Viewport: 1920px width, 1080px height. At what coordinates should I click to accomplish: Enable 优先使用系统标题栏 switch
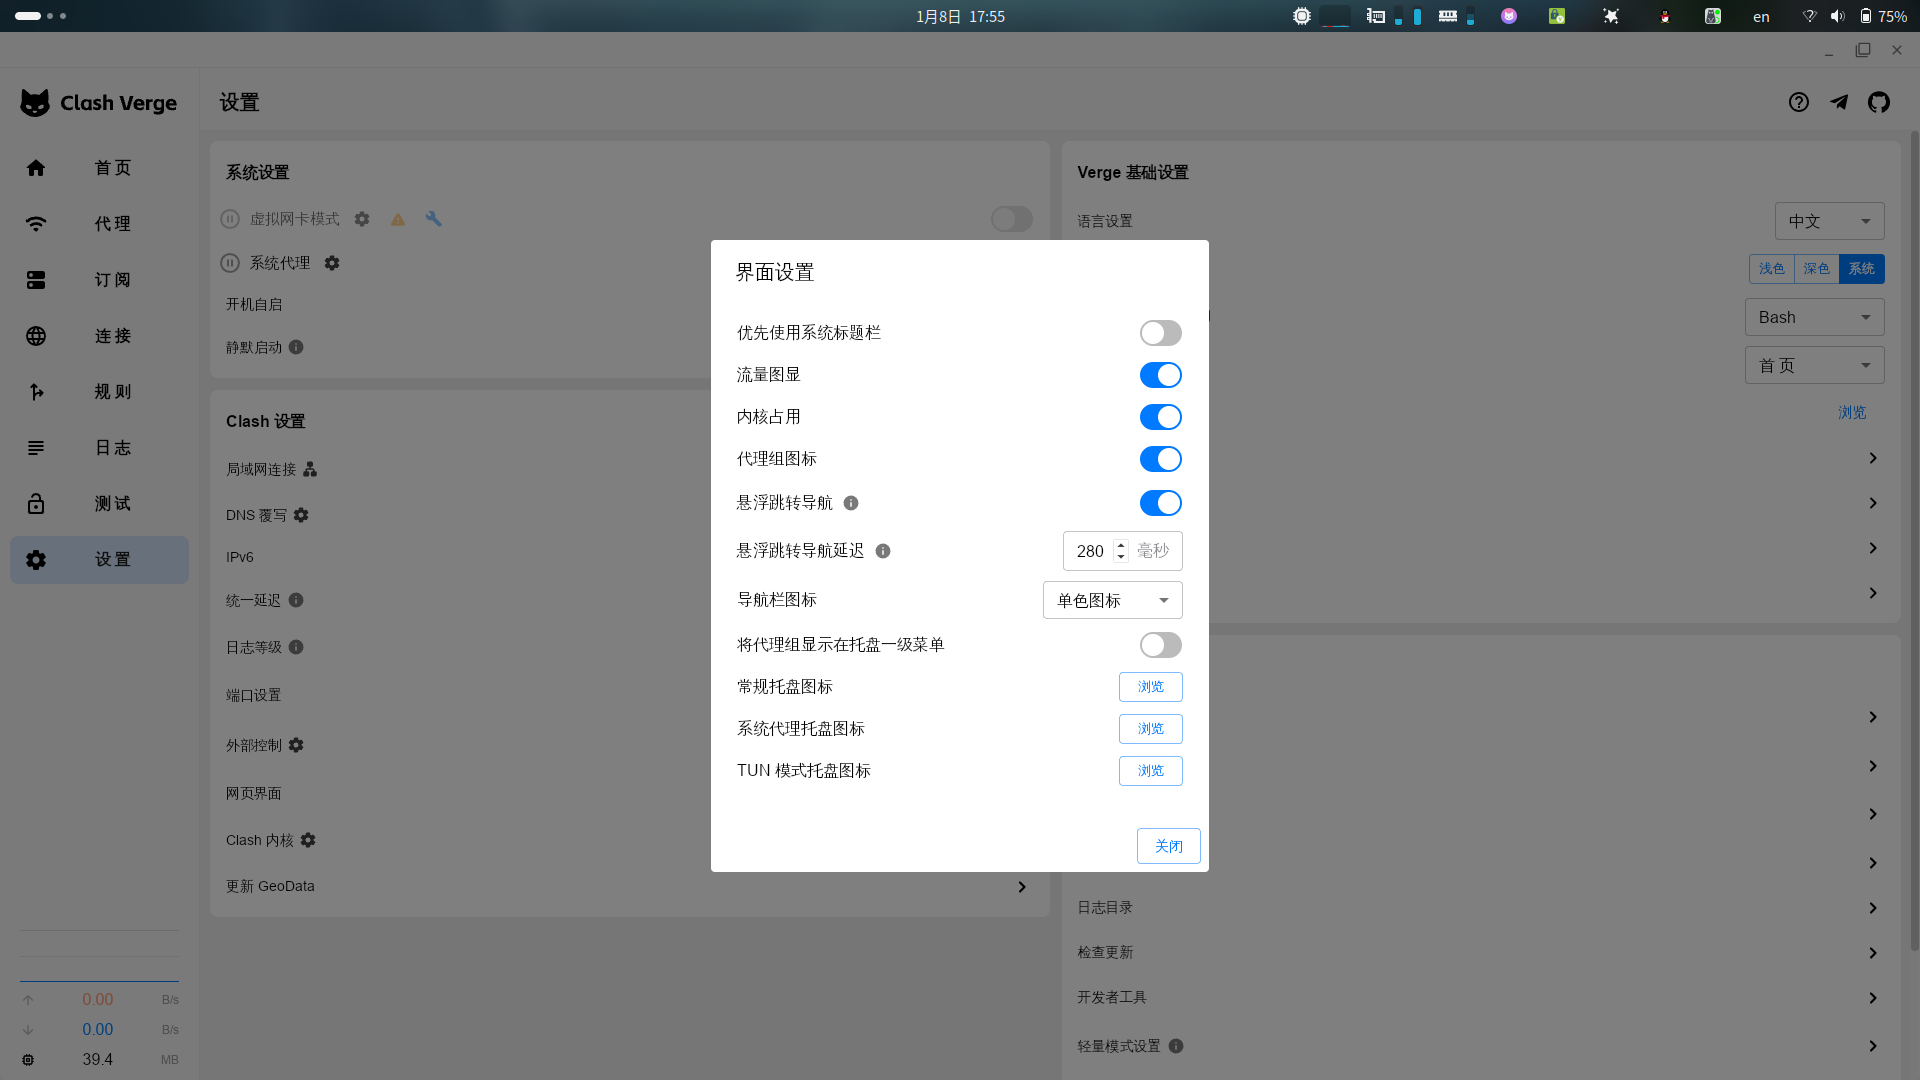click(1160, 333)
